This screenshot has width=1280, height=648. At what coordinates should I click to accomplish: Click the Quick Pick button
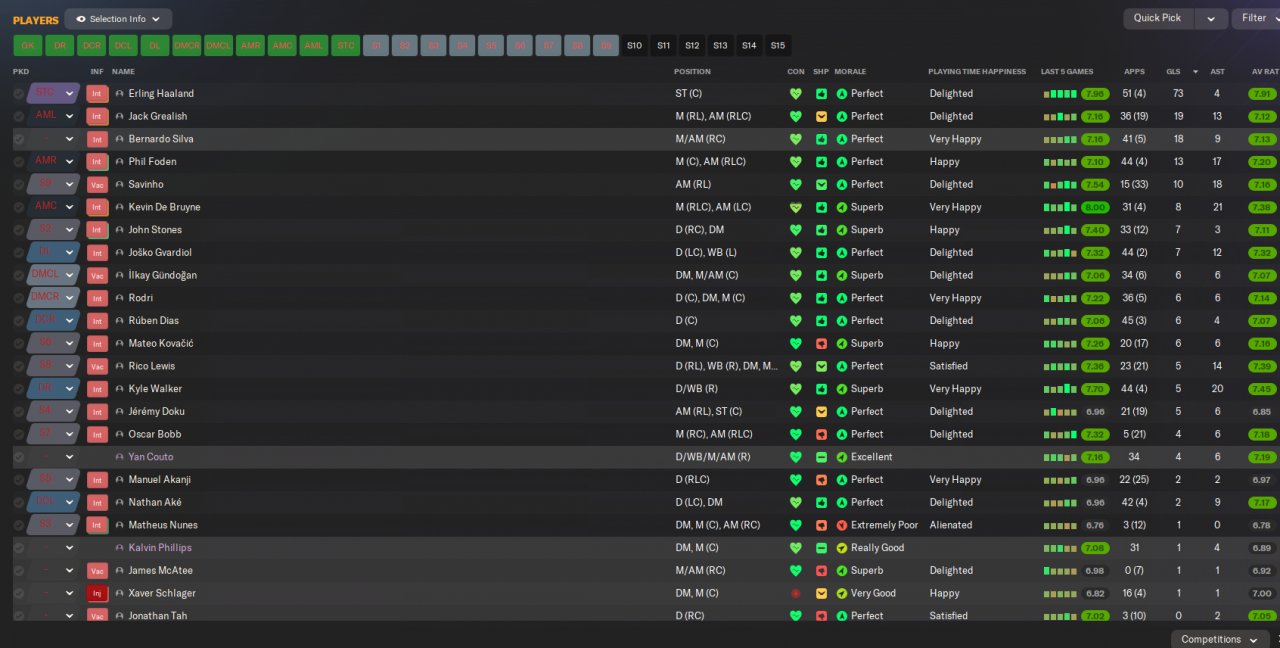[1158, 19]
